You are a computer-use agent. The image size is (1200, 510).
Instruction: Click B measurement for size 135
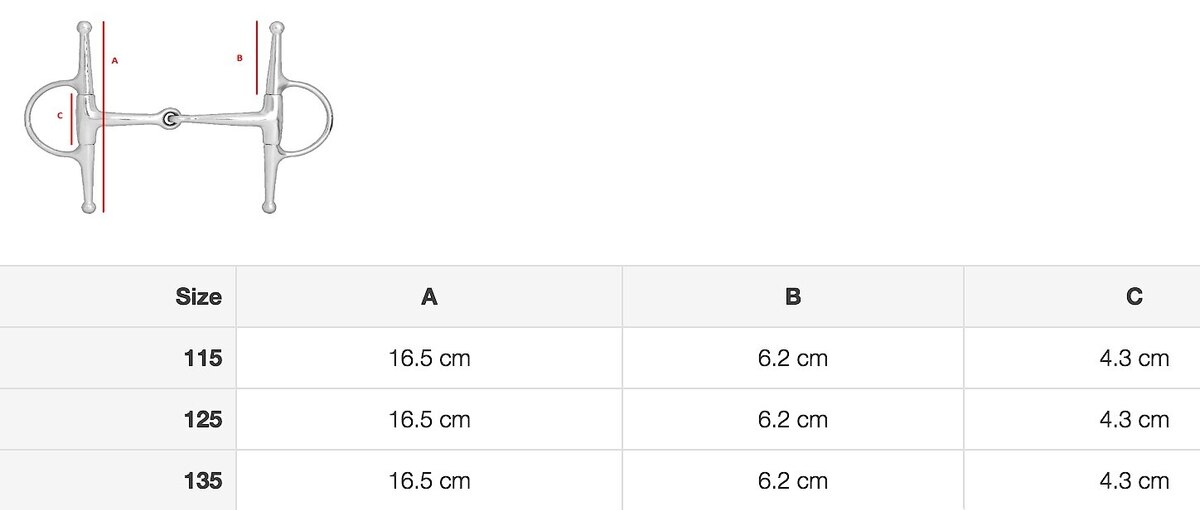pyautogui.click(x=793, y=481)
